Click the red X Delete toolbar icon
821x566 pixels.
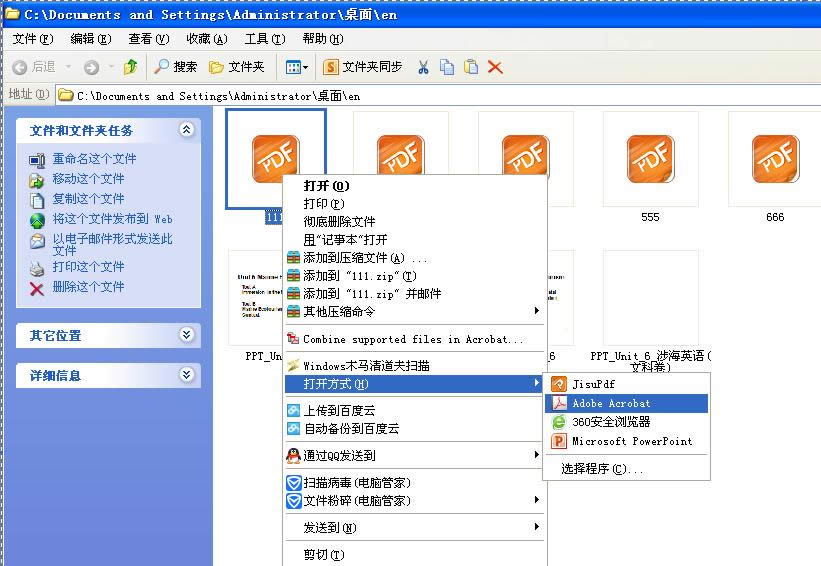point(495,67)
